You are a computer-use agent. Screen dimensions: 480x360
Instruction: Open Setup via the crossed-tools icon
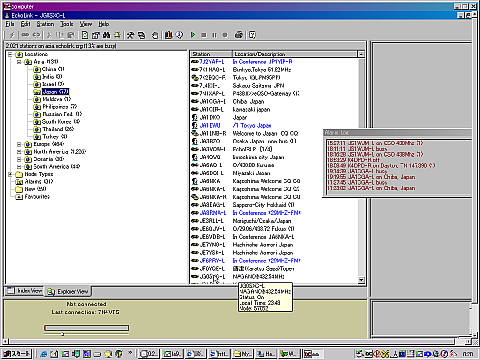(130, 35)
